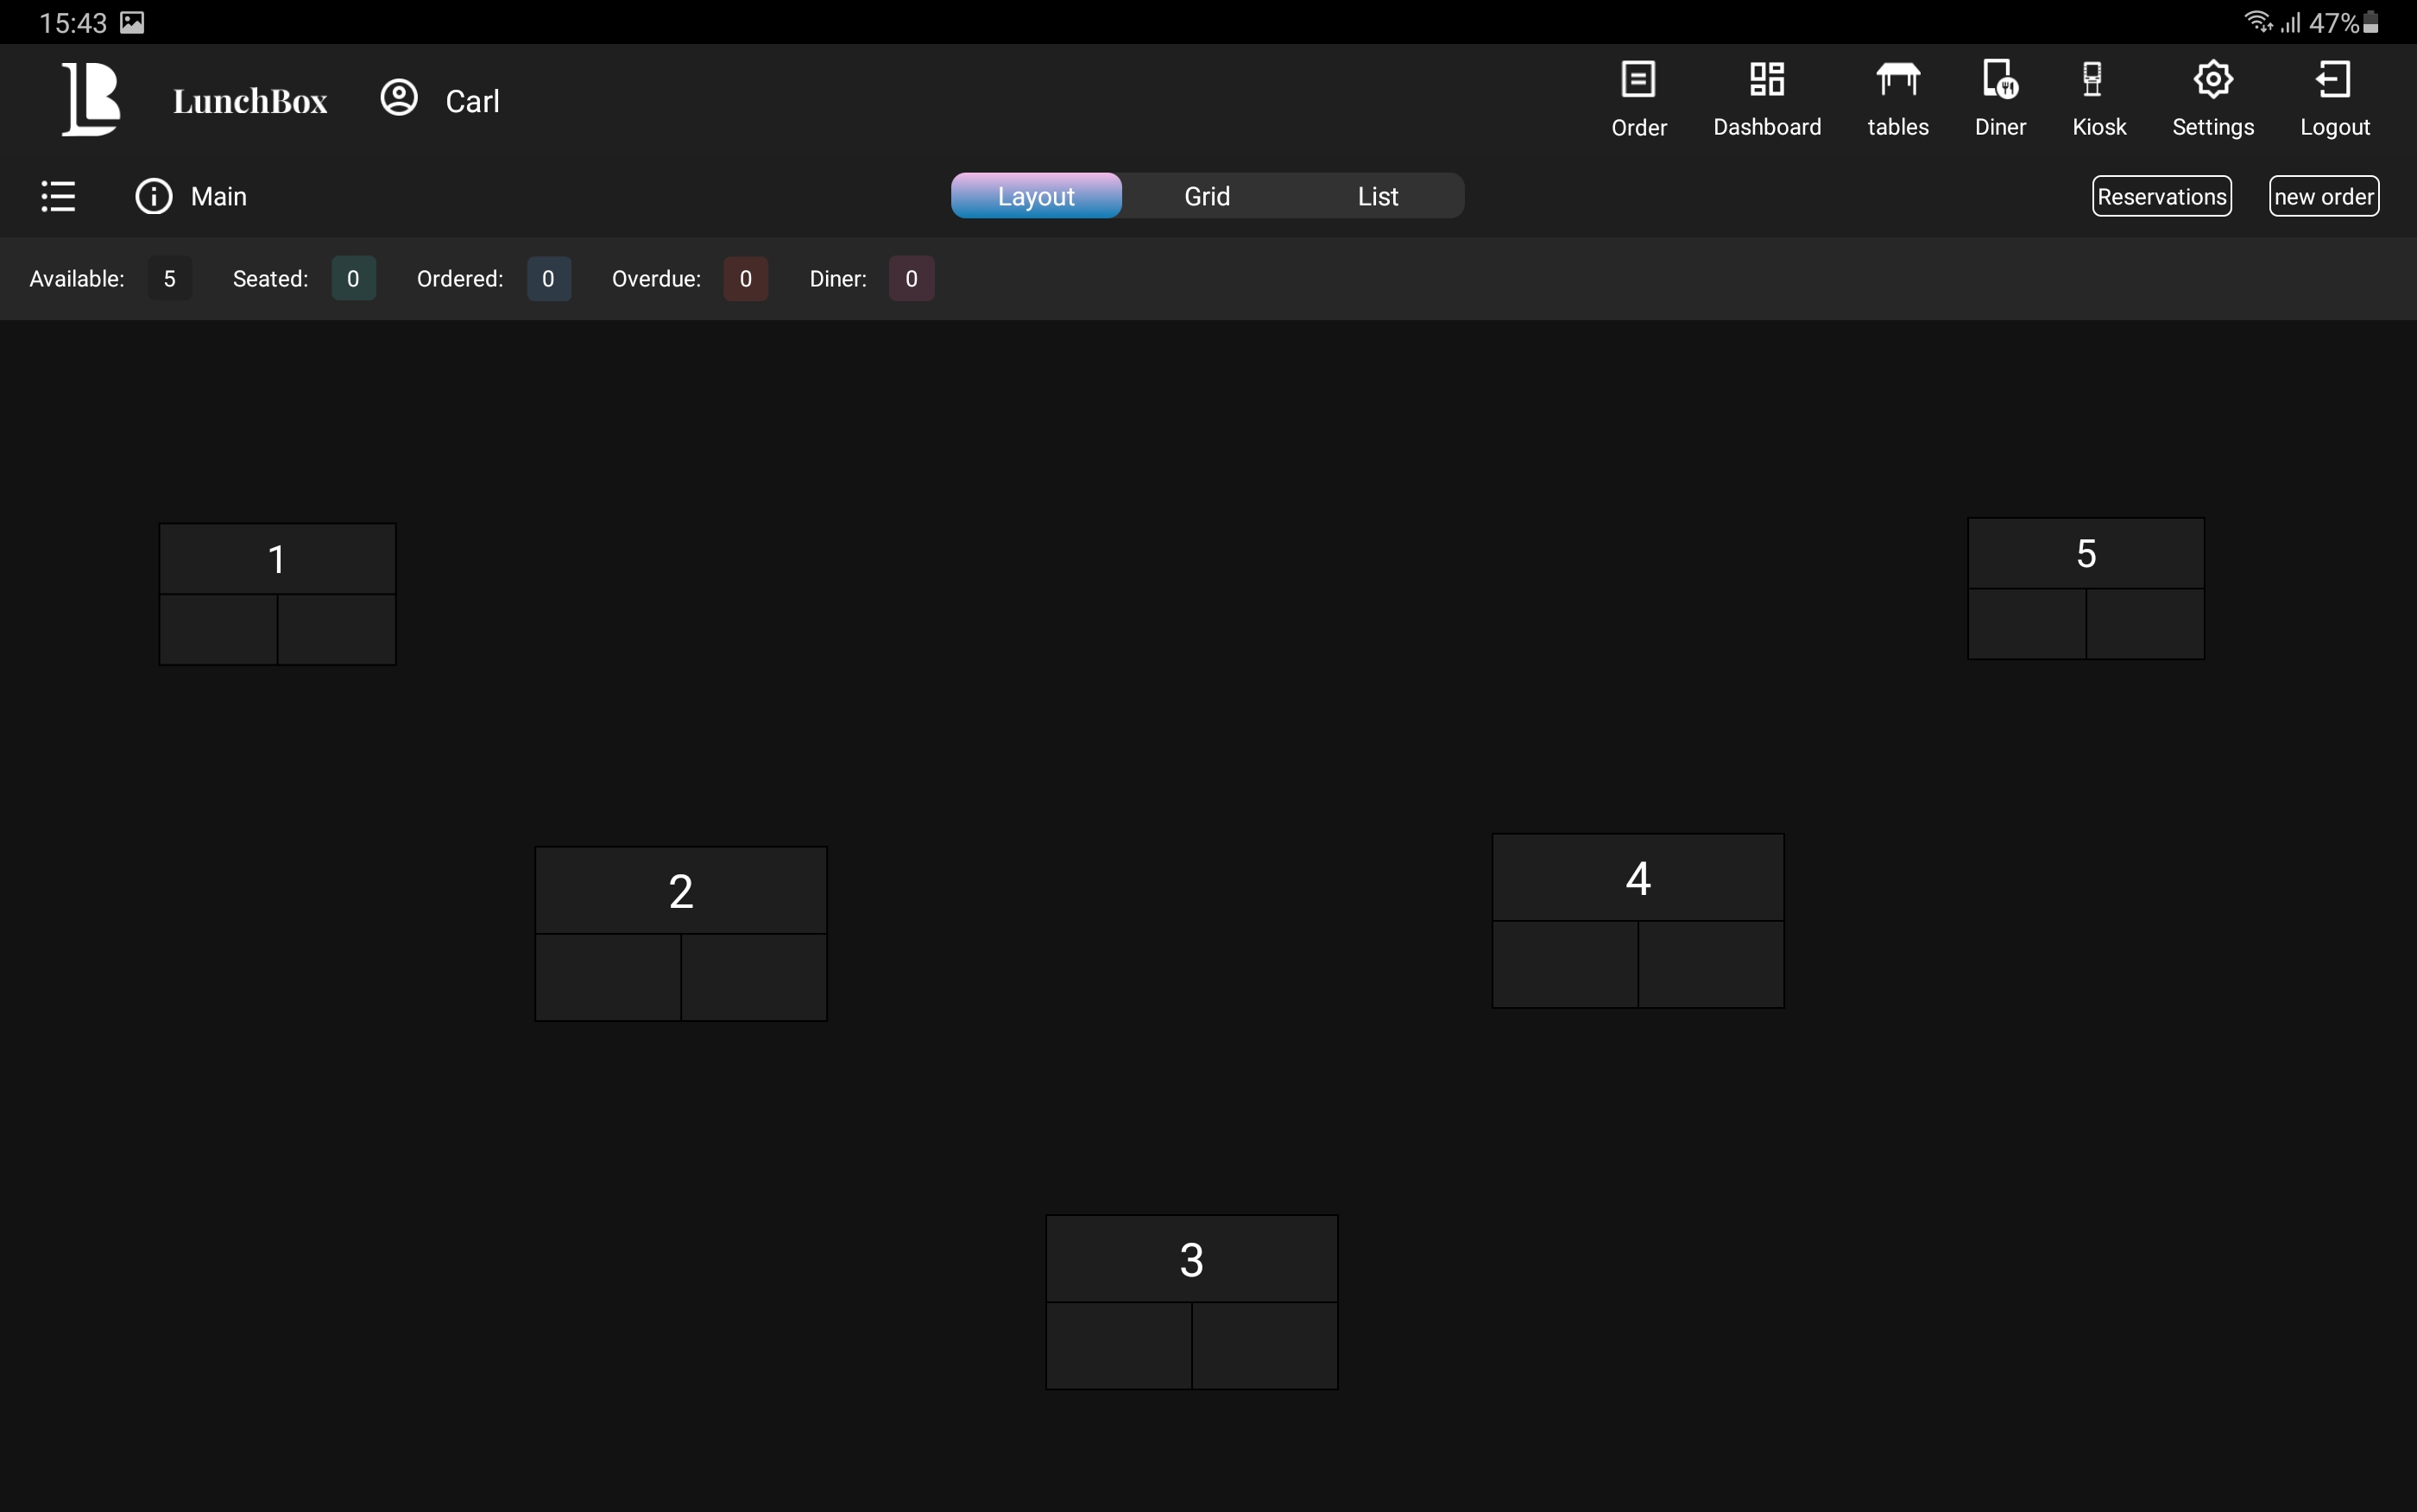Image resolution: width=2417 pixels, height=1512 pixels.
Task: Open the Diner icon
Action: pyautogui.click(x=1999, y=80)
